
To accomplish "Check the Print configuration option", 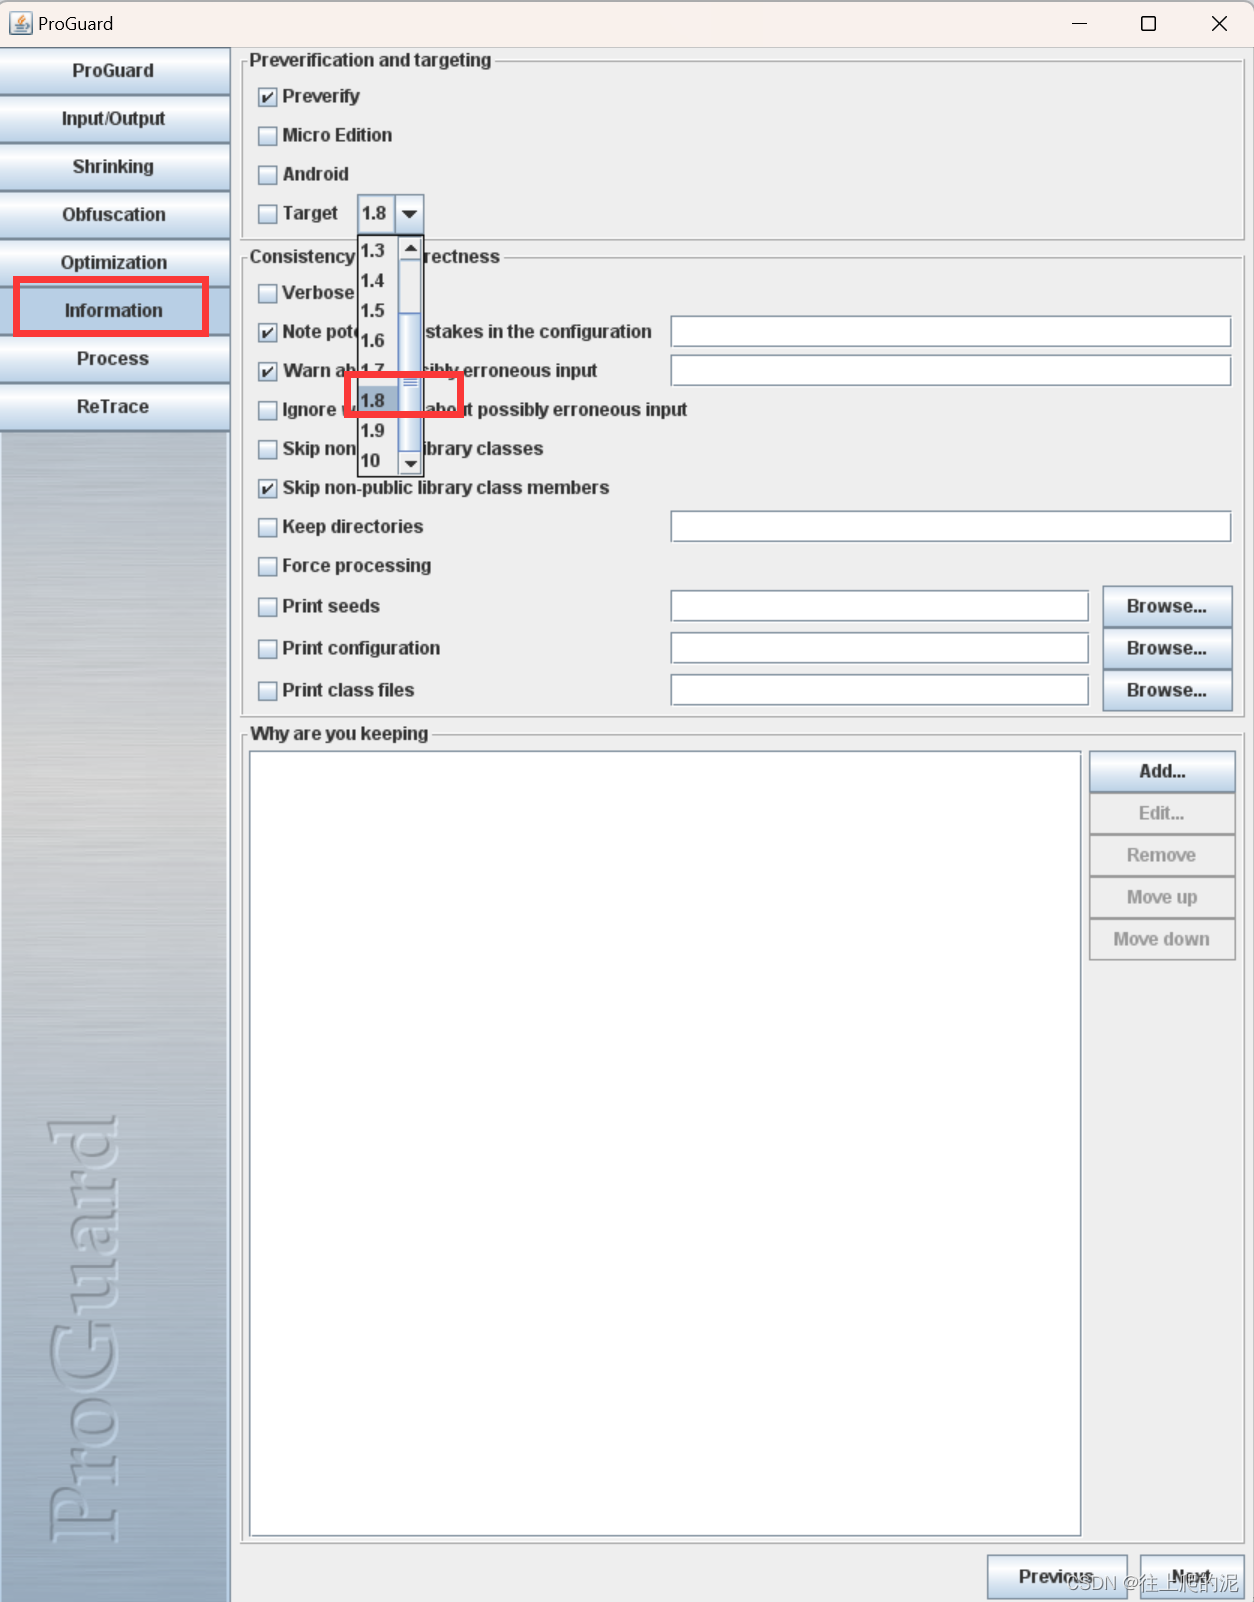I will (x=267, y=649).
